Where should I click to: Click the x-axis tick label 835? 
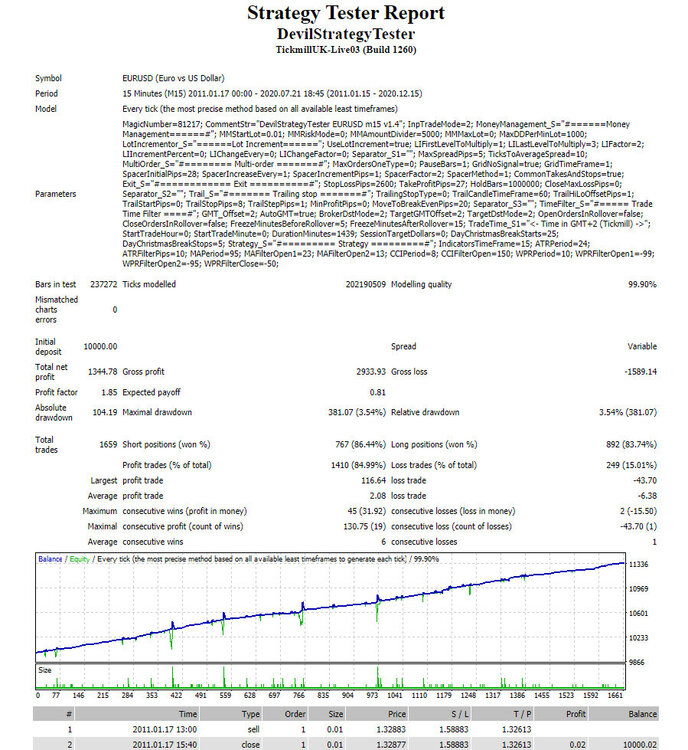(323, 695)
